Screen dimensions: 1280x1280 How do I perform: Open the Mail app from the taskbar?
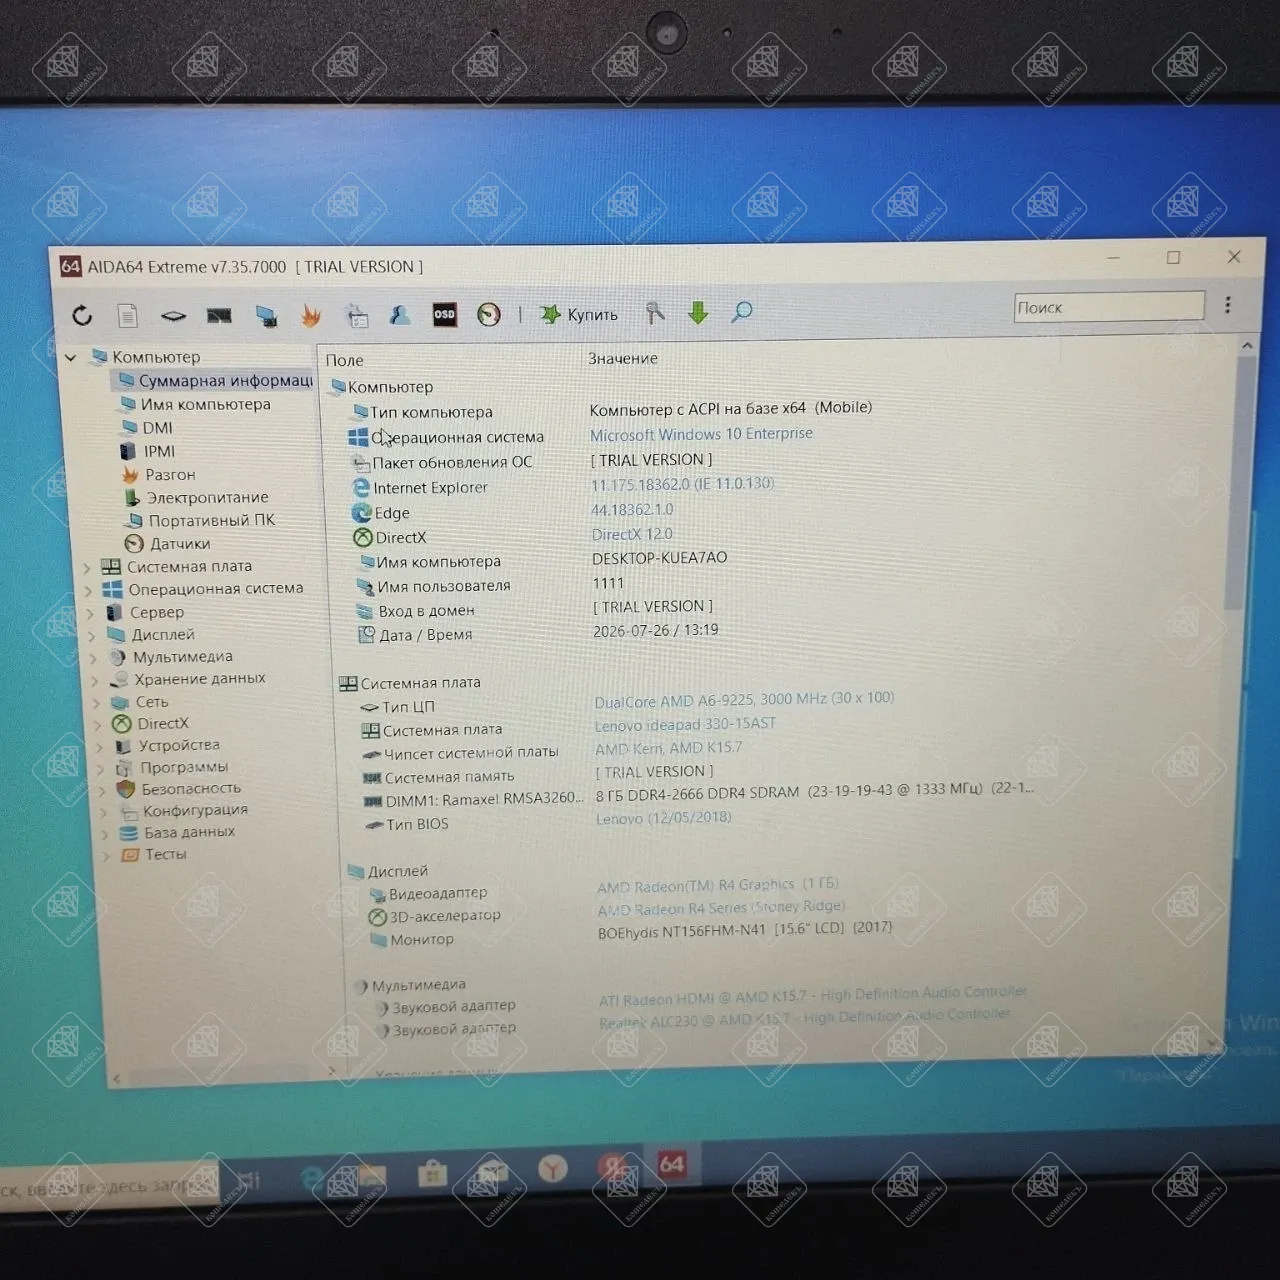492,1171
